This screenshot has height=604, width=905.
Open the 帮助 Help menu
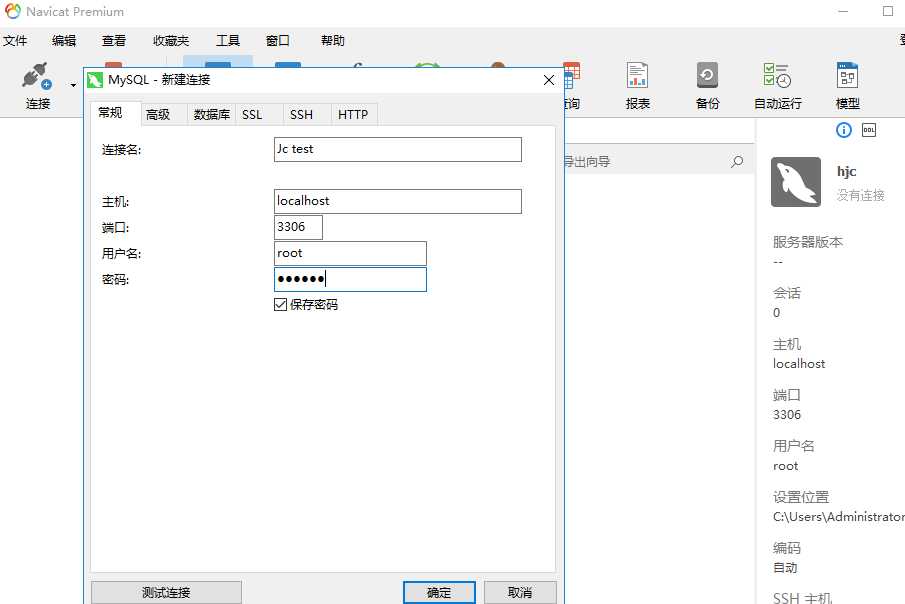pyautogui.click(x=332, y=40)
